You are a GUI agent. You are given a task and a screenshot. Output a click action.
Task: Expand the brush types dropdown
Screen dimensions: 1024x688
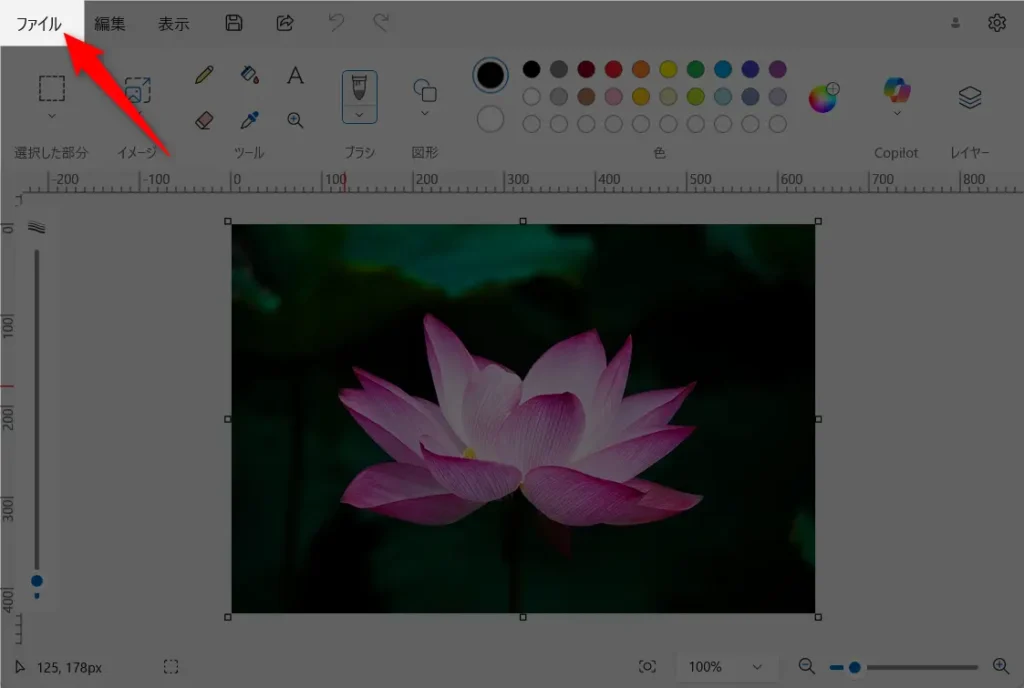359,115
